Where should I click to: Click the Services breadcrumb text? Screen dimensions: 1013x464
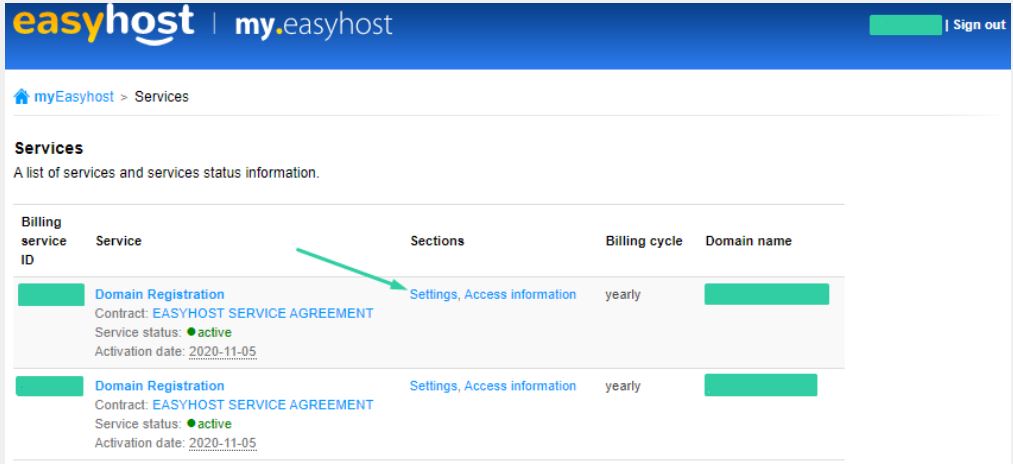tap(162, 97)
